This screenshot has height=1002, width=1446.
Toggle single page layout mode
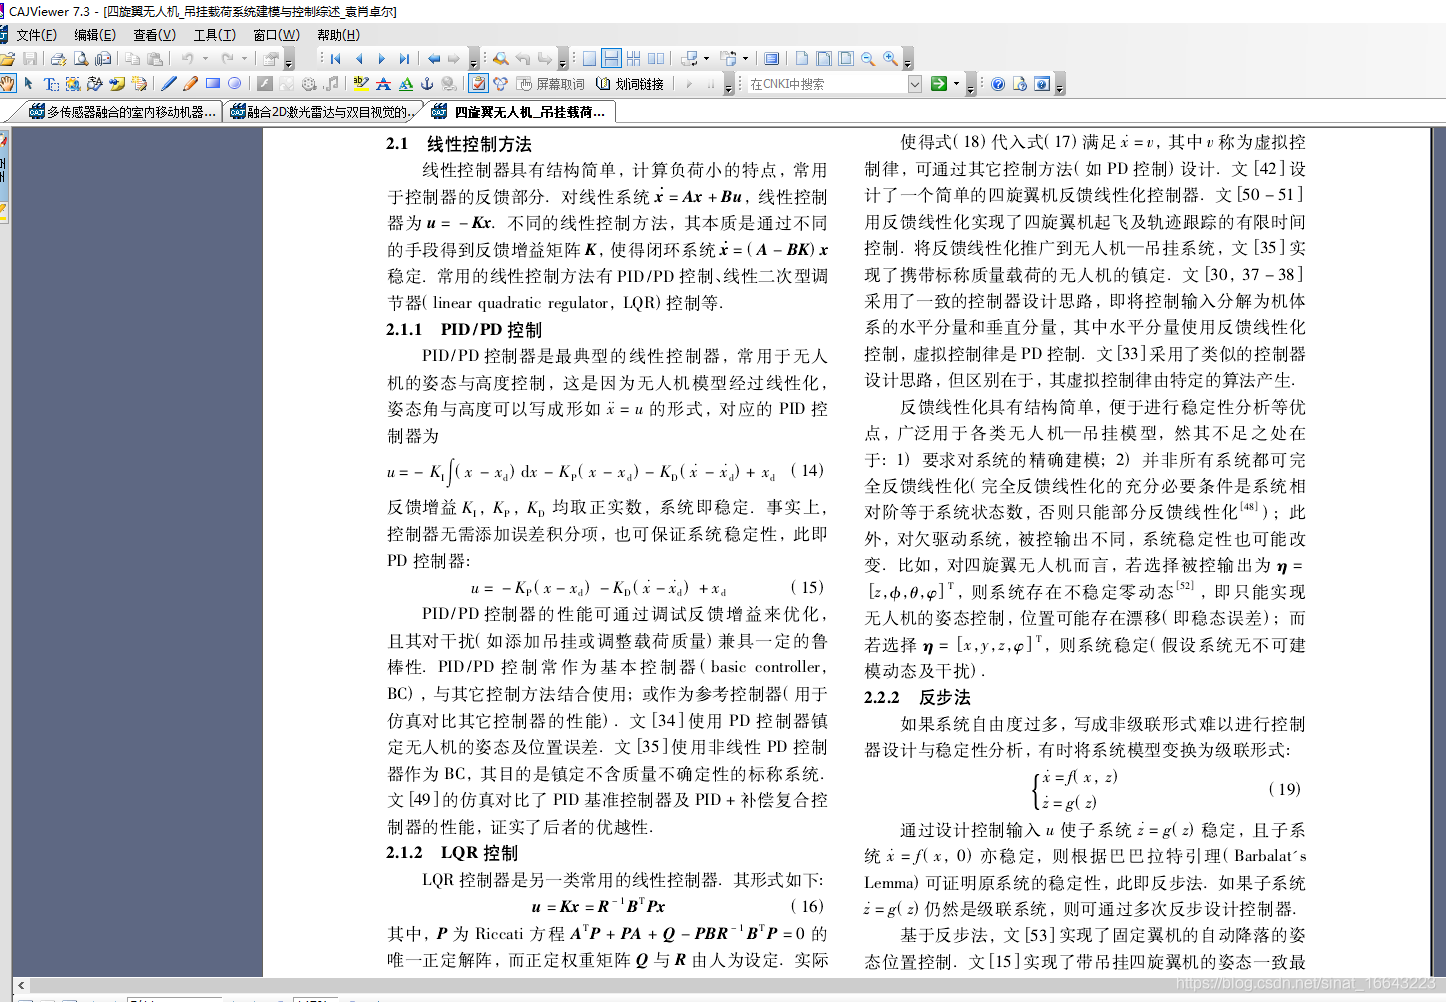[x=589, y=59]
